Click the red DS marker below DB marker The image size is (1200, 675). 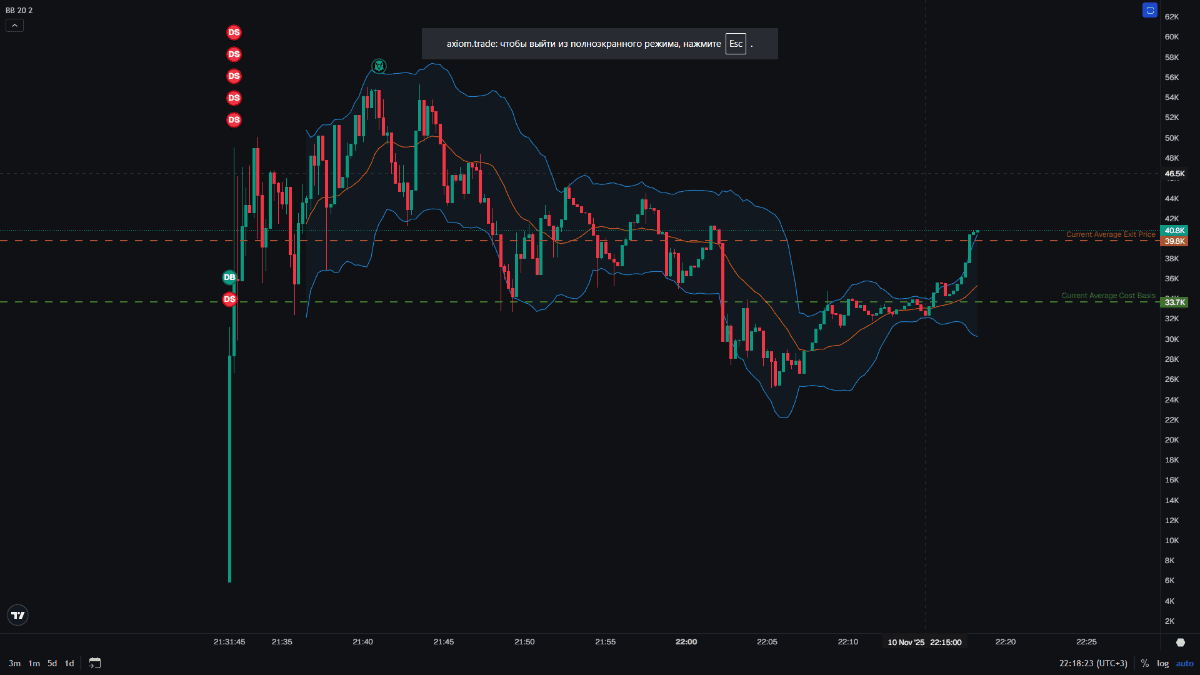[229, 299]
